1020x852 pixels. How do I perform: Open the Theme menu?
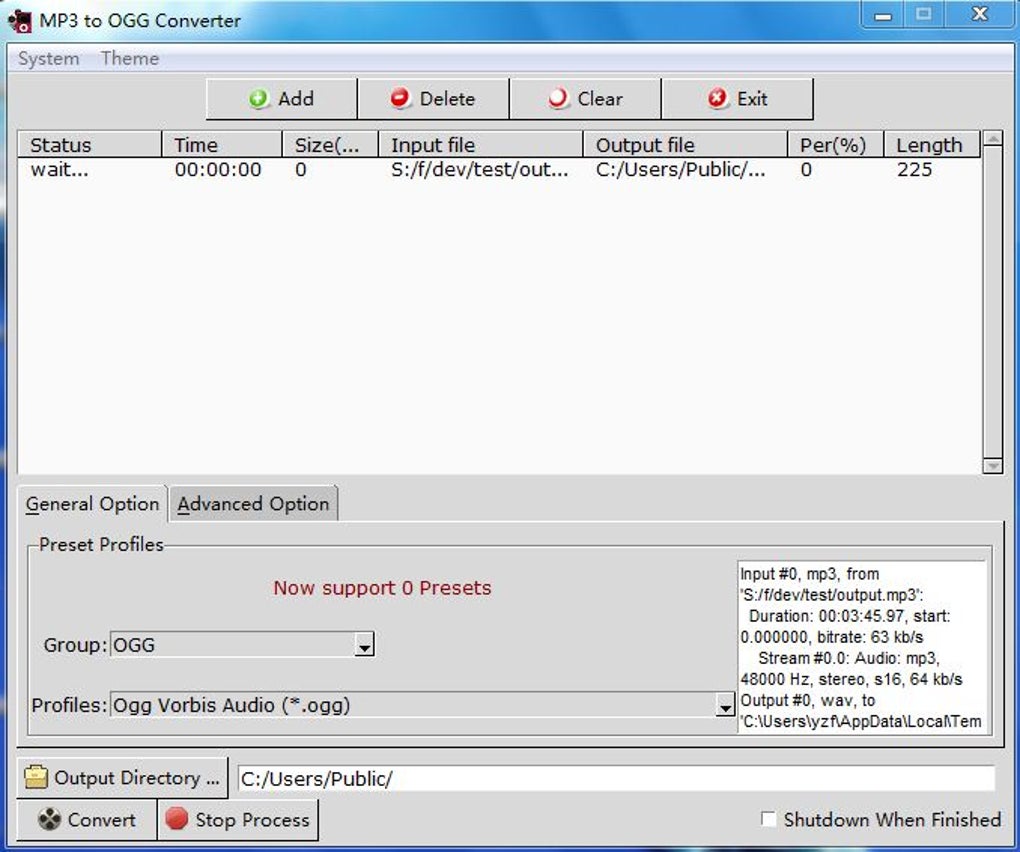click(130, 59)
